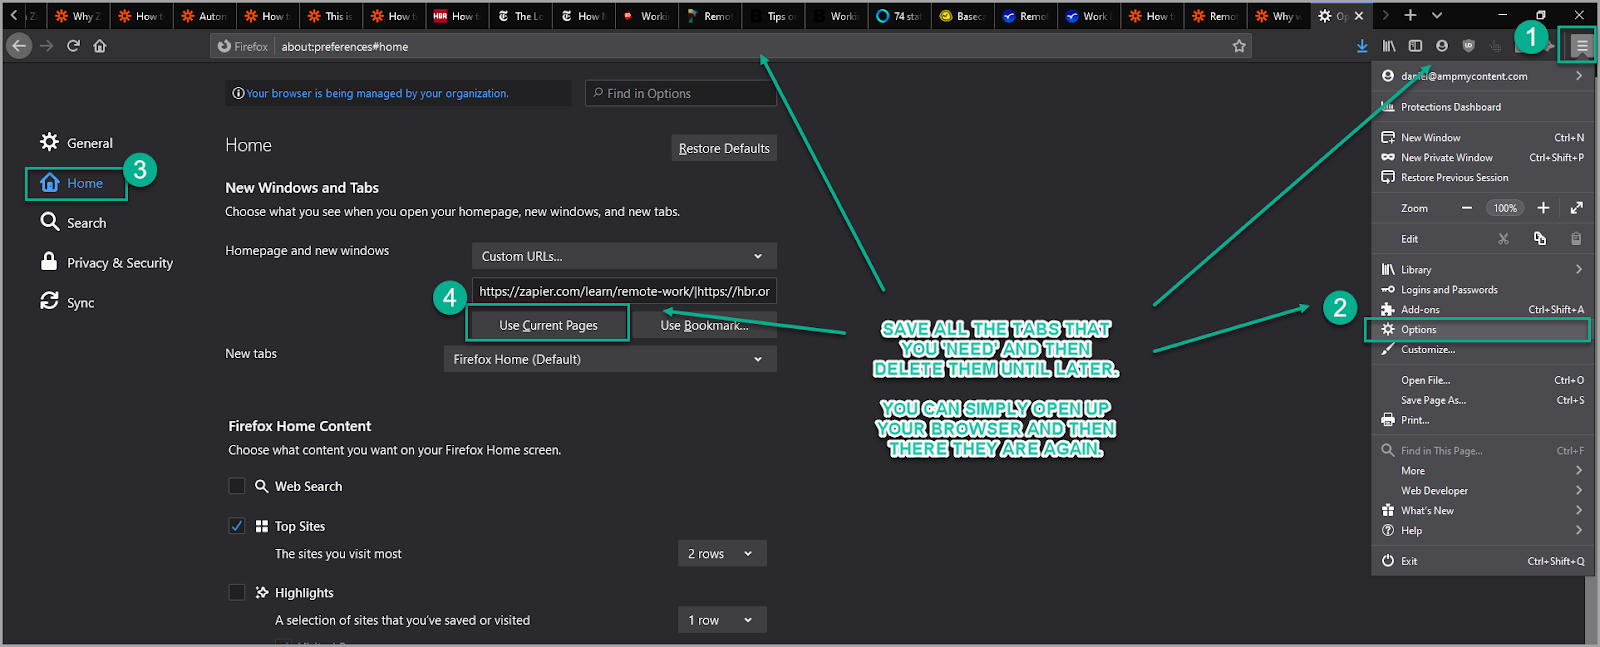The height and width of the screenshot is (647, 1600).
Task: Bookmark this page with star icon
Action: [1239, 46]
